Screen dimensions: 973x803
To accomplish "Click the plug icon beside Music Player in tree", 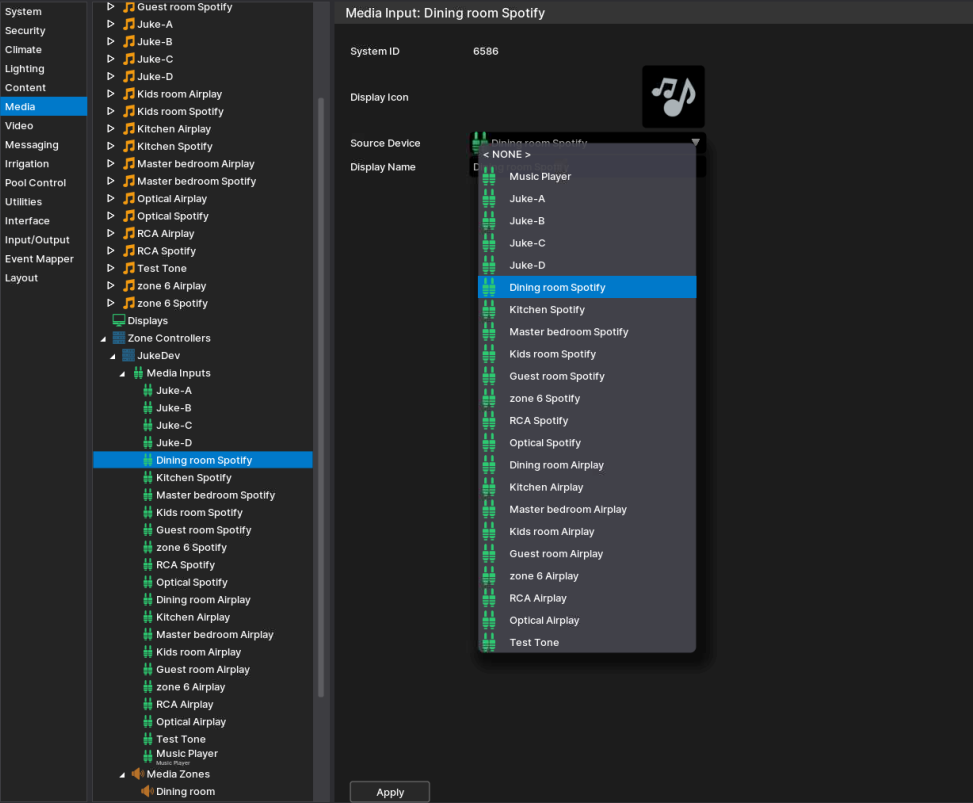I will tap(148, 756).
